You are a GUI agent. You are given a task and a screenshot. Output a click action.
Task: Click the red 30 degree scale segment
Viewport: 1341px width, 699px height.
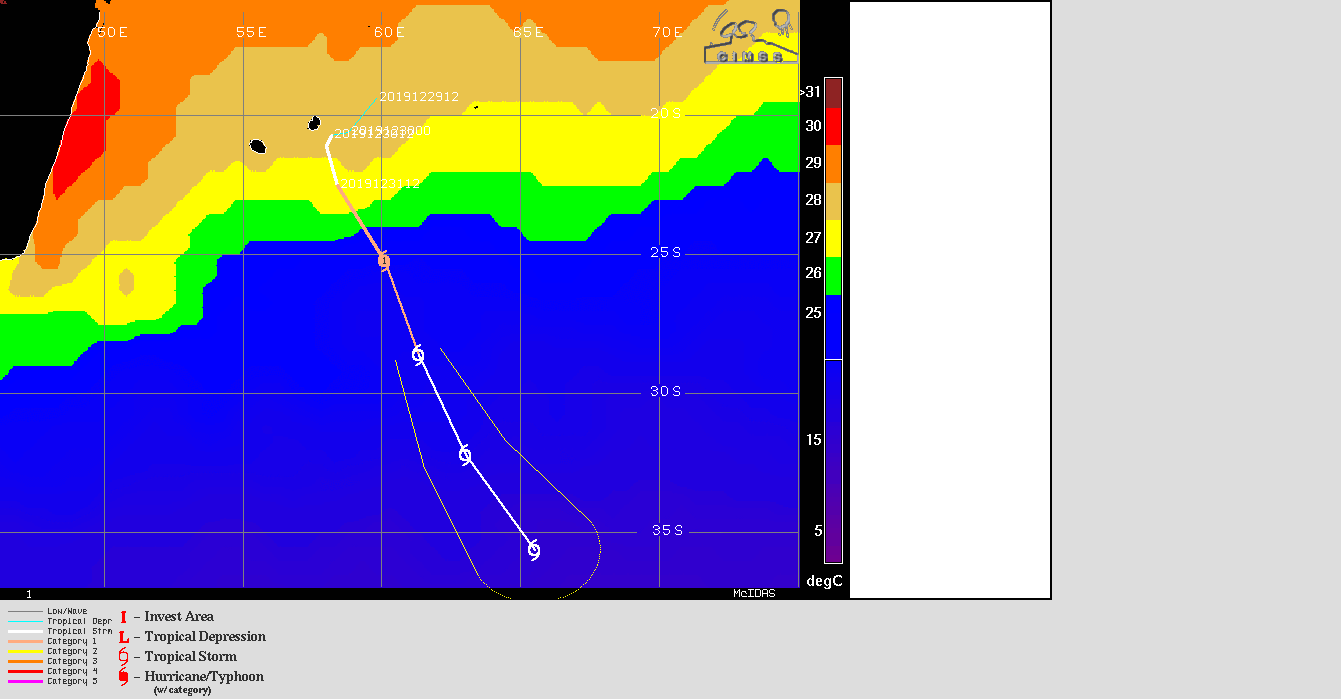[x=832, y=126]
